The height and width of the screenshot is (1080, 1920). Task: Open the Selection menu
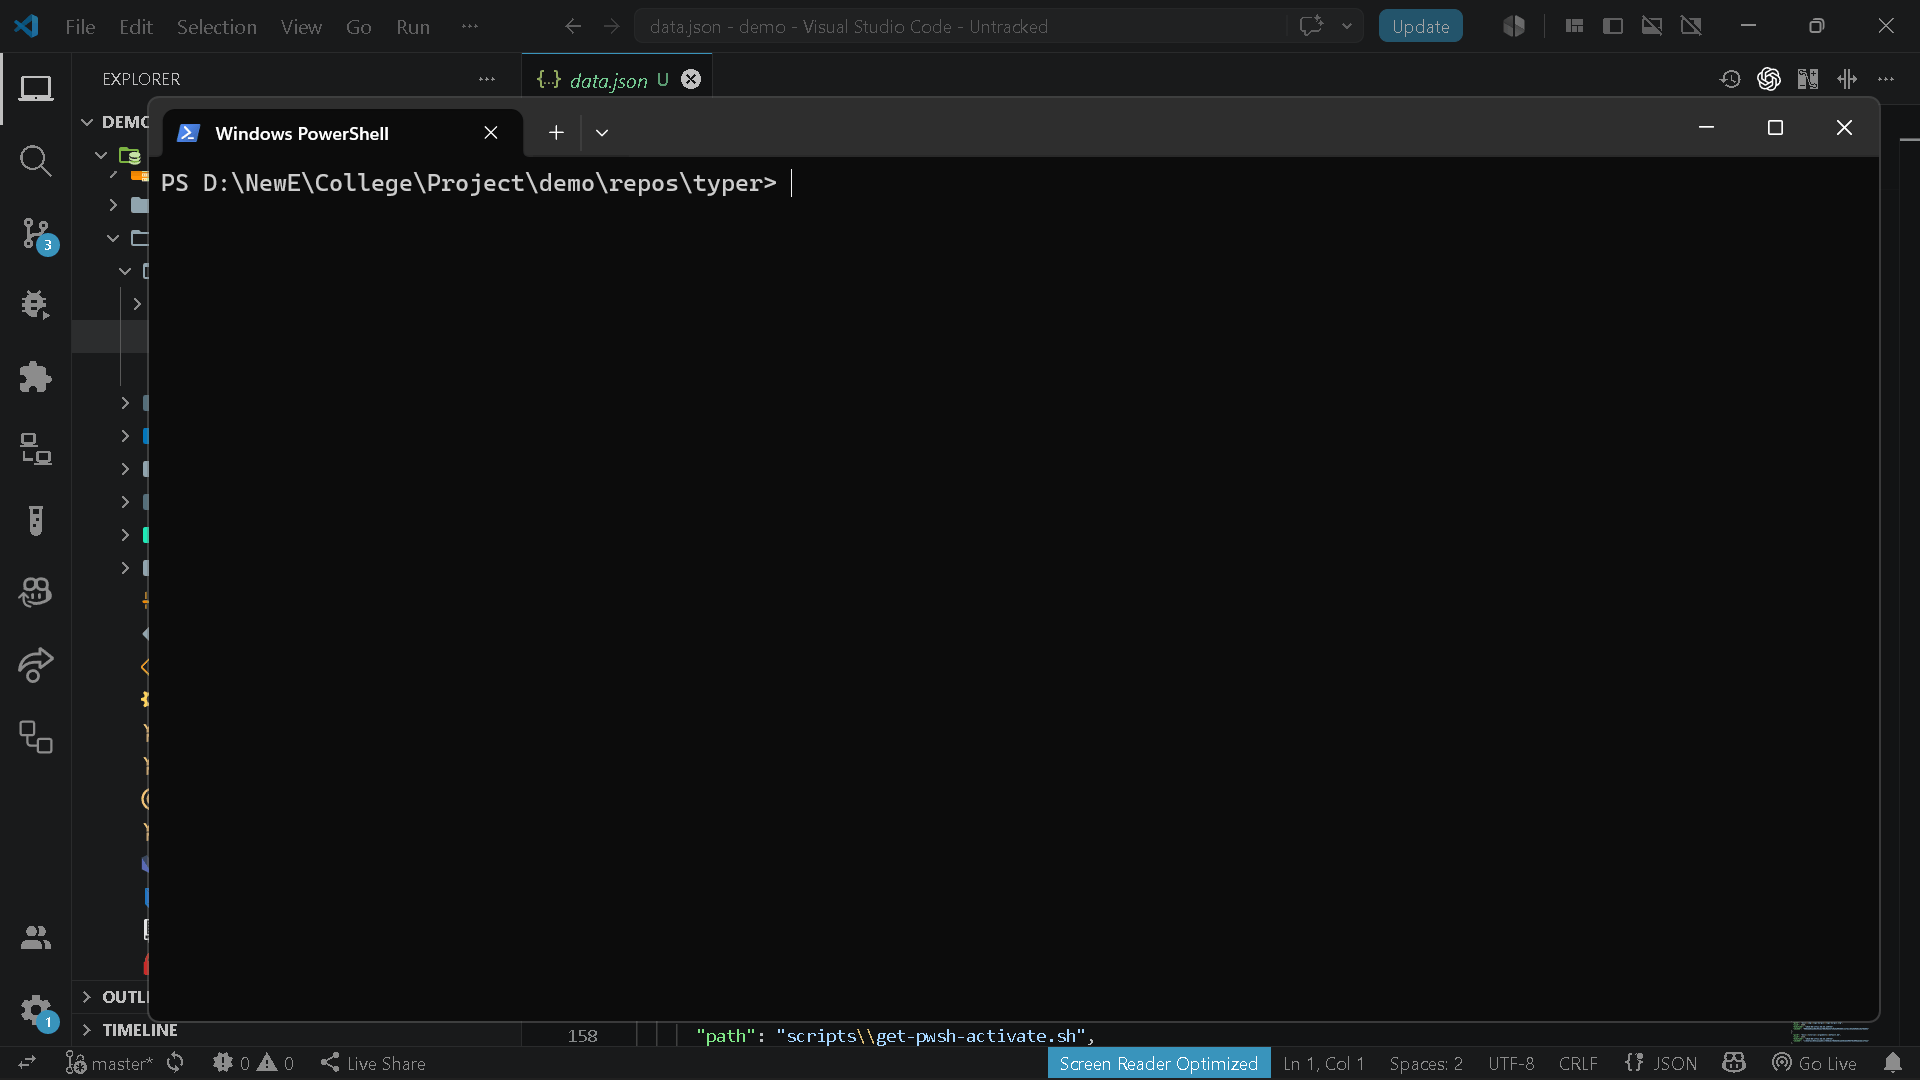[217, 27]
